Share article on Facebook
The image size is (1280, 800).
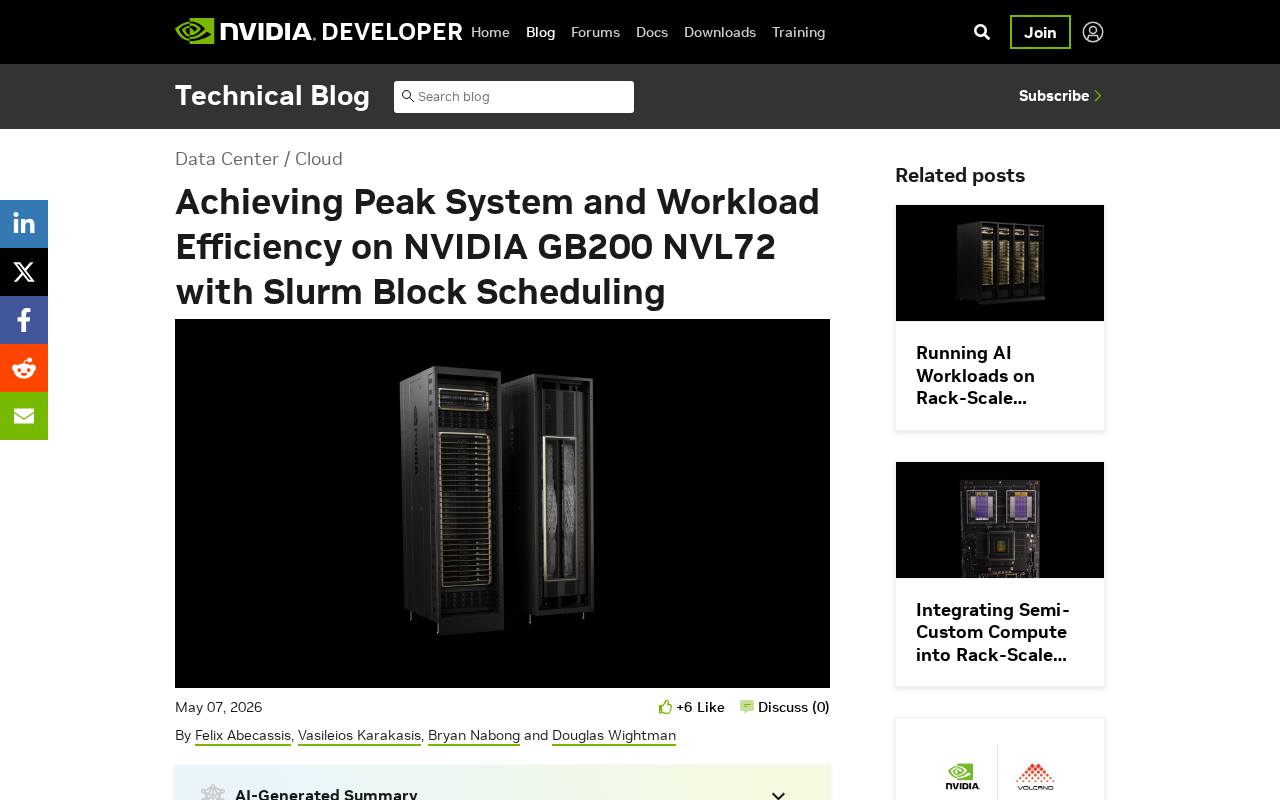(x=24, y=320)
